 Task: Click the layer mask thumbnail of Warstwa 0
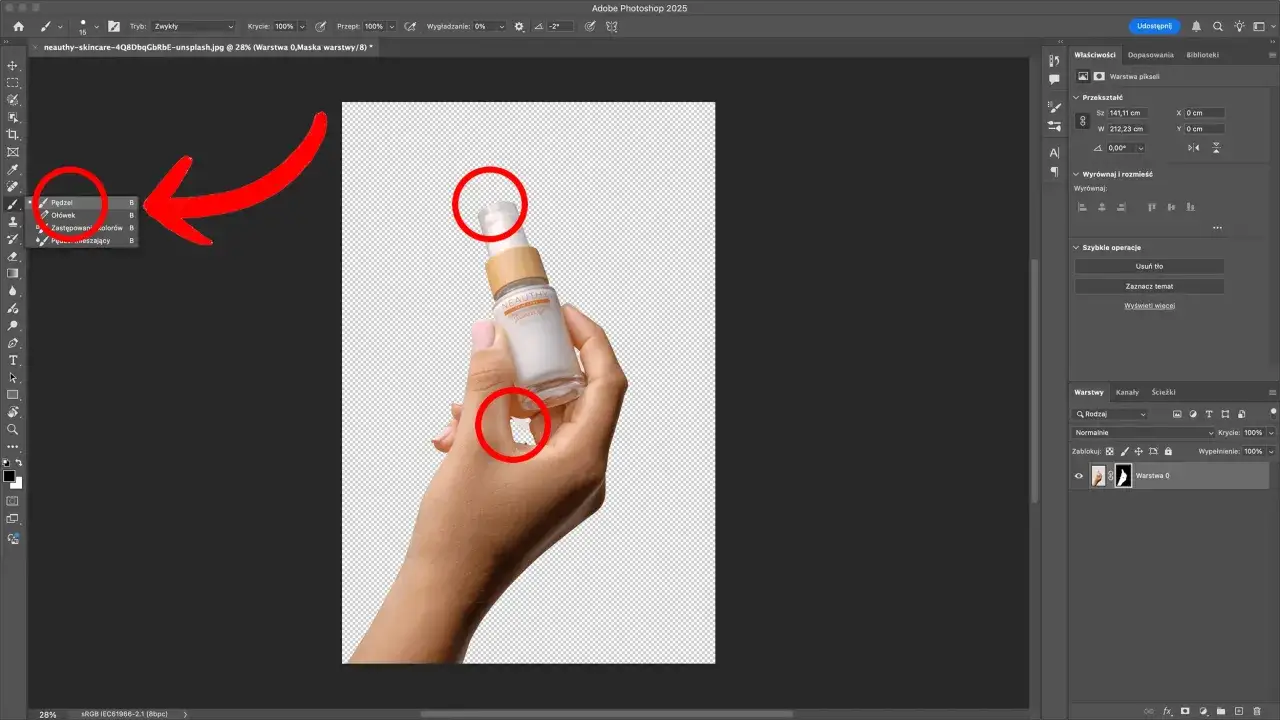[x=1124, y=476]
